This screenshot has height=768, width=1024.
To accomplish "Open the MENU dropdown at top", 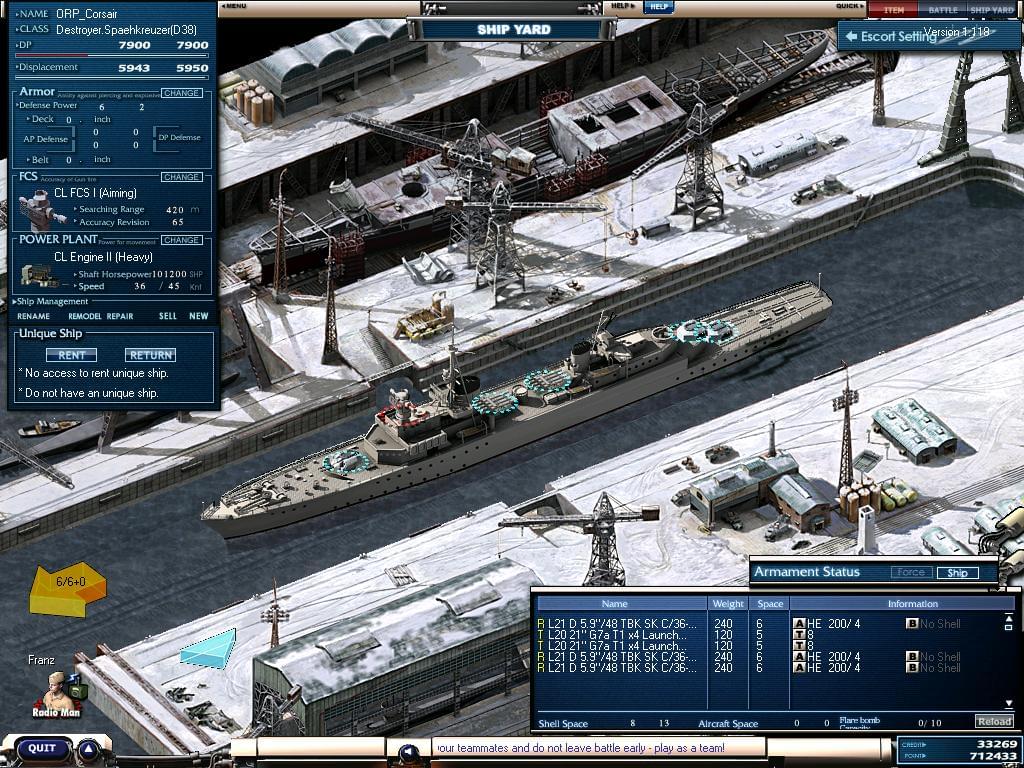I will coord(233,6).
